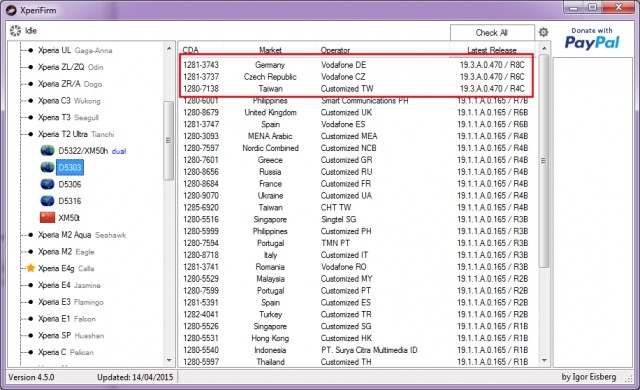Image resolution: width=640 pixels, height=390 pixels.
Task: Select the Vodafone DE firmware row
Action: pyautogui.click(x=356, y=65)
